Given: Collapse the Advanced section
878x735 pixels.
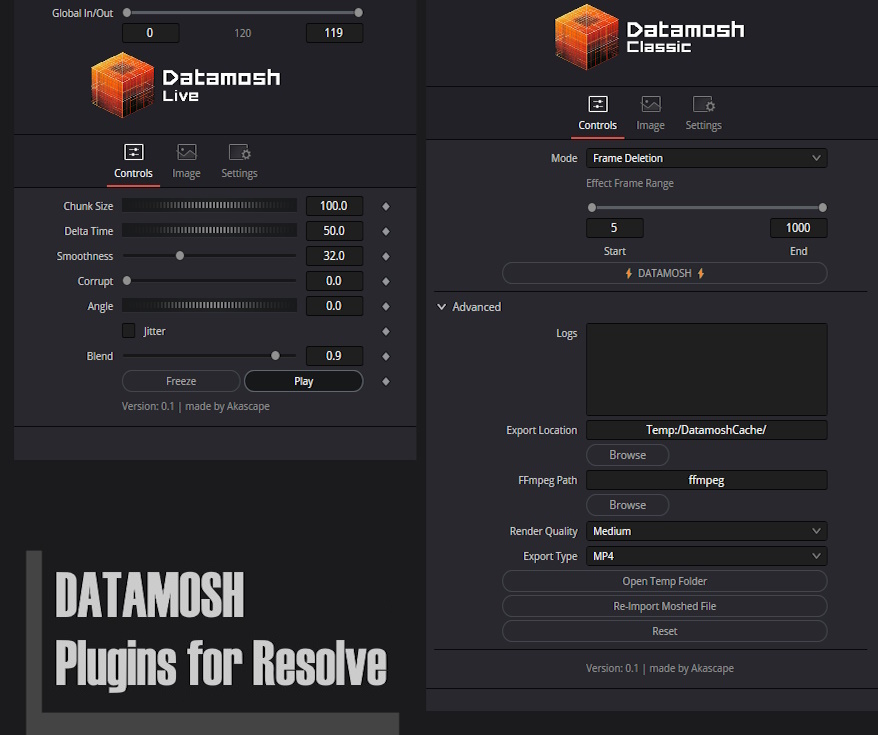Looking at the screenshot, I should tap(442, 307).
